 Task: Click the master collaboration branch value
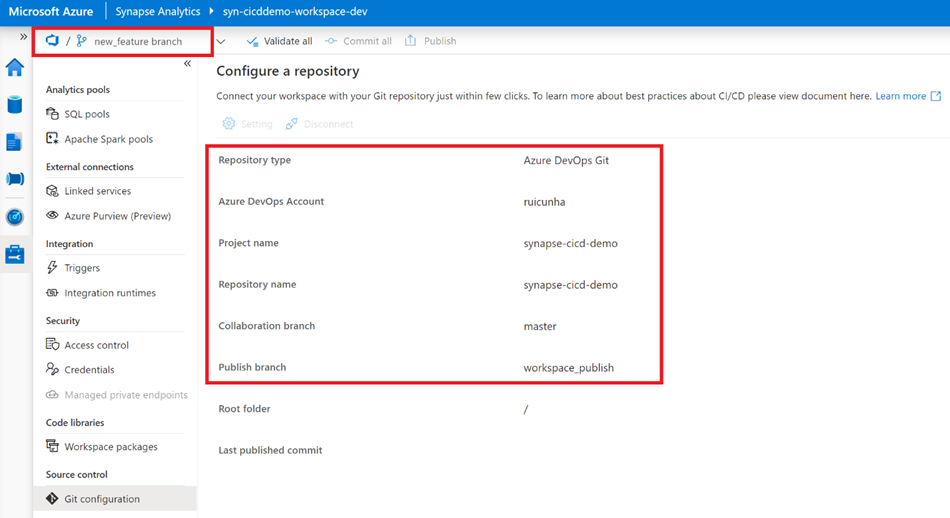point(540,326)
